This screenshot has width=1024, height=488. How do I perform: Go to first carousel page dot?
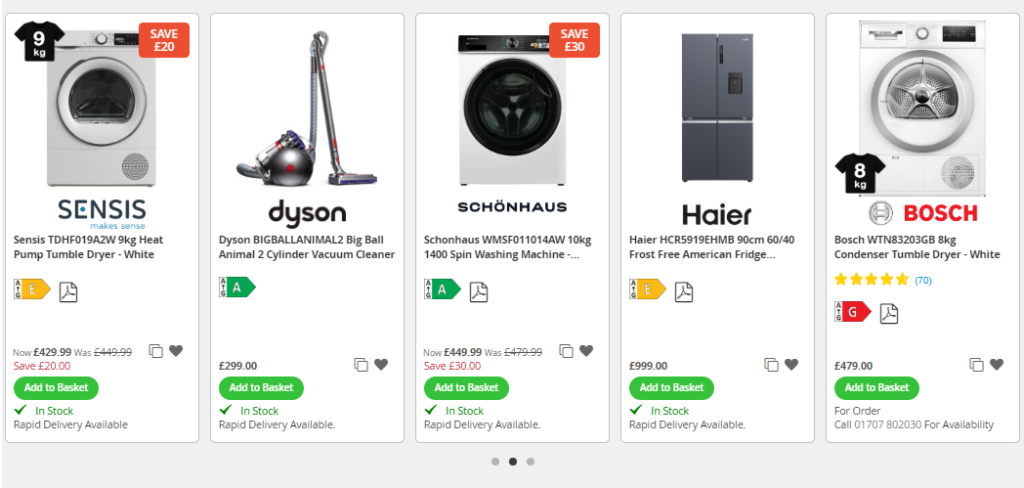pyautogui.click(x=495, y=462)
